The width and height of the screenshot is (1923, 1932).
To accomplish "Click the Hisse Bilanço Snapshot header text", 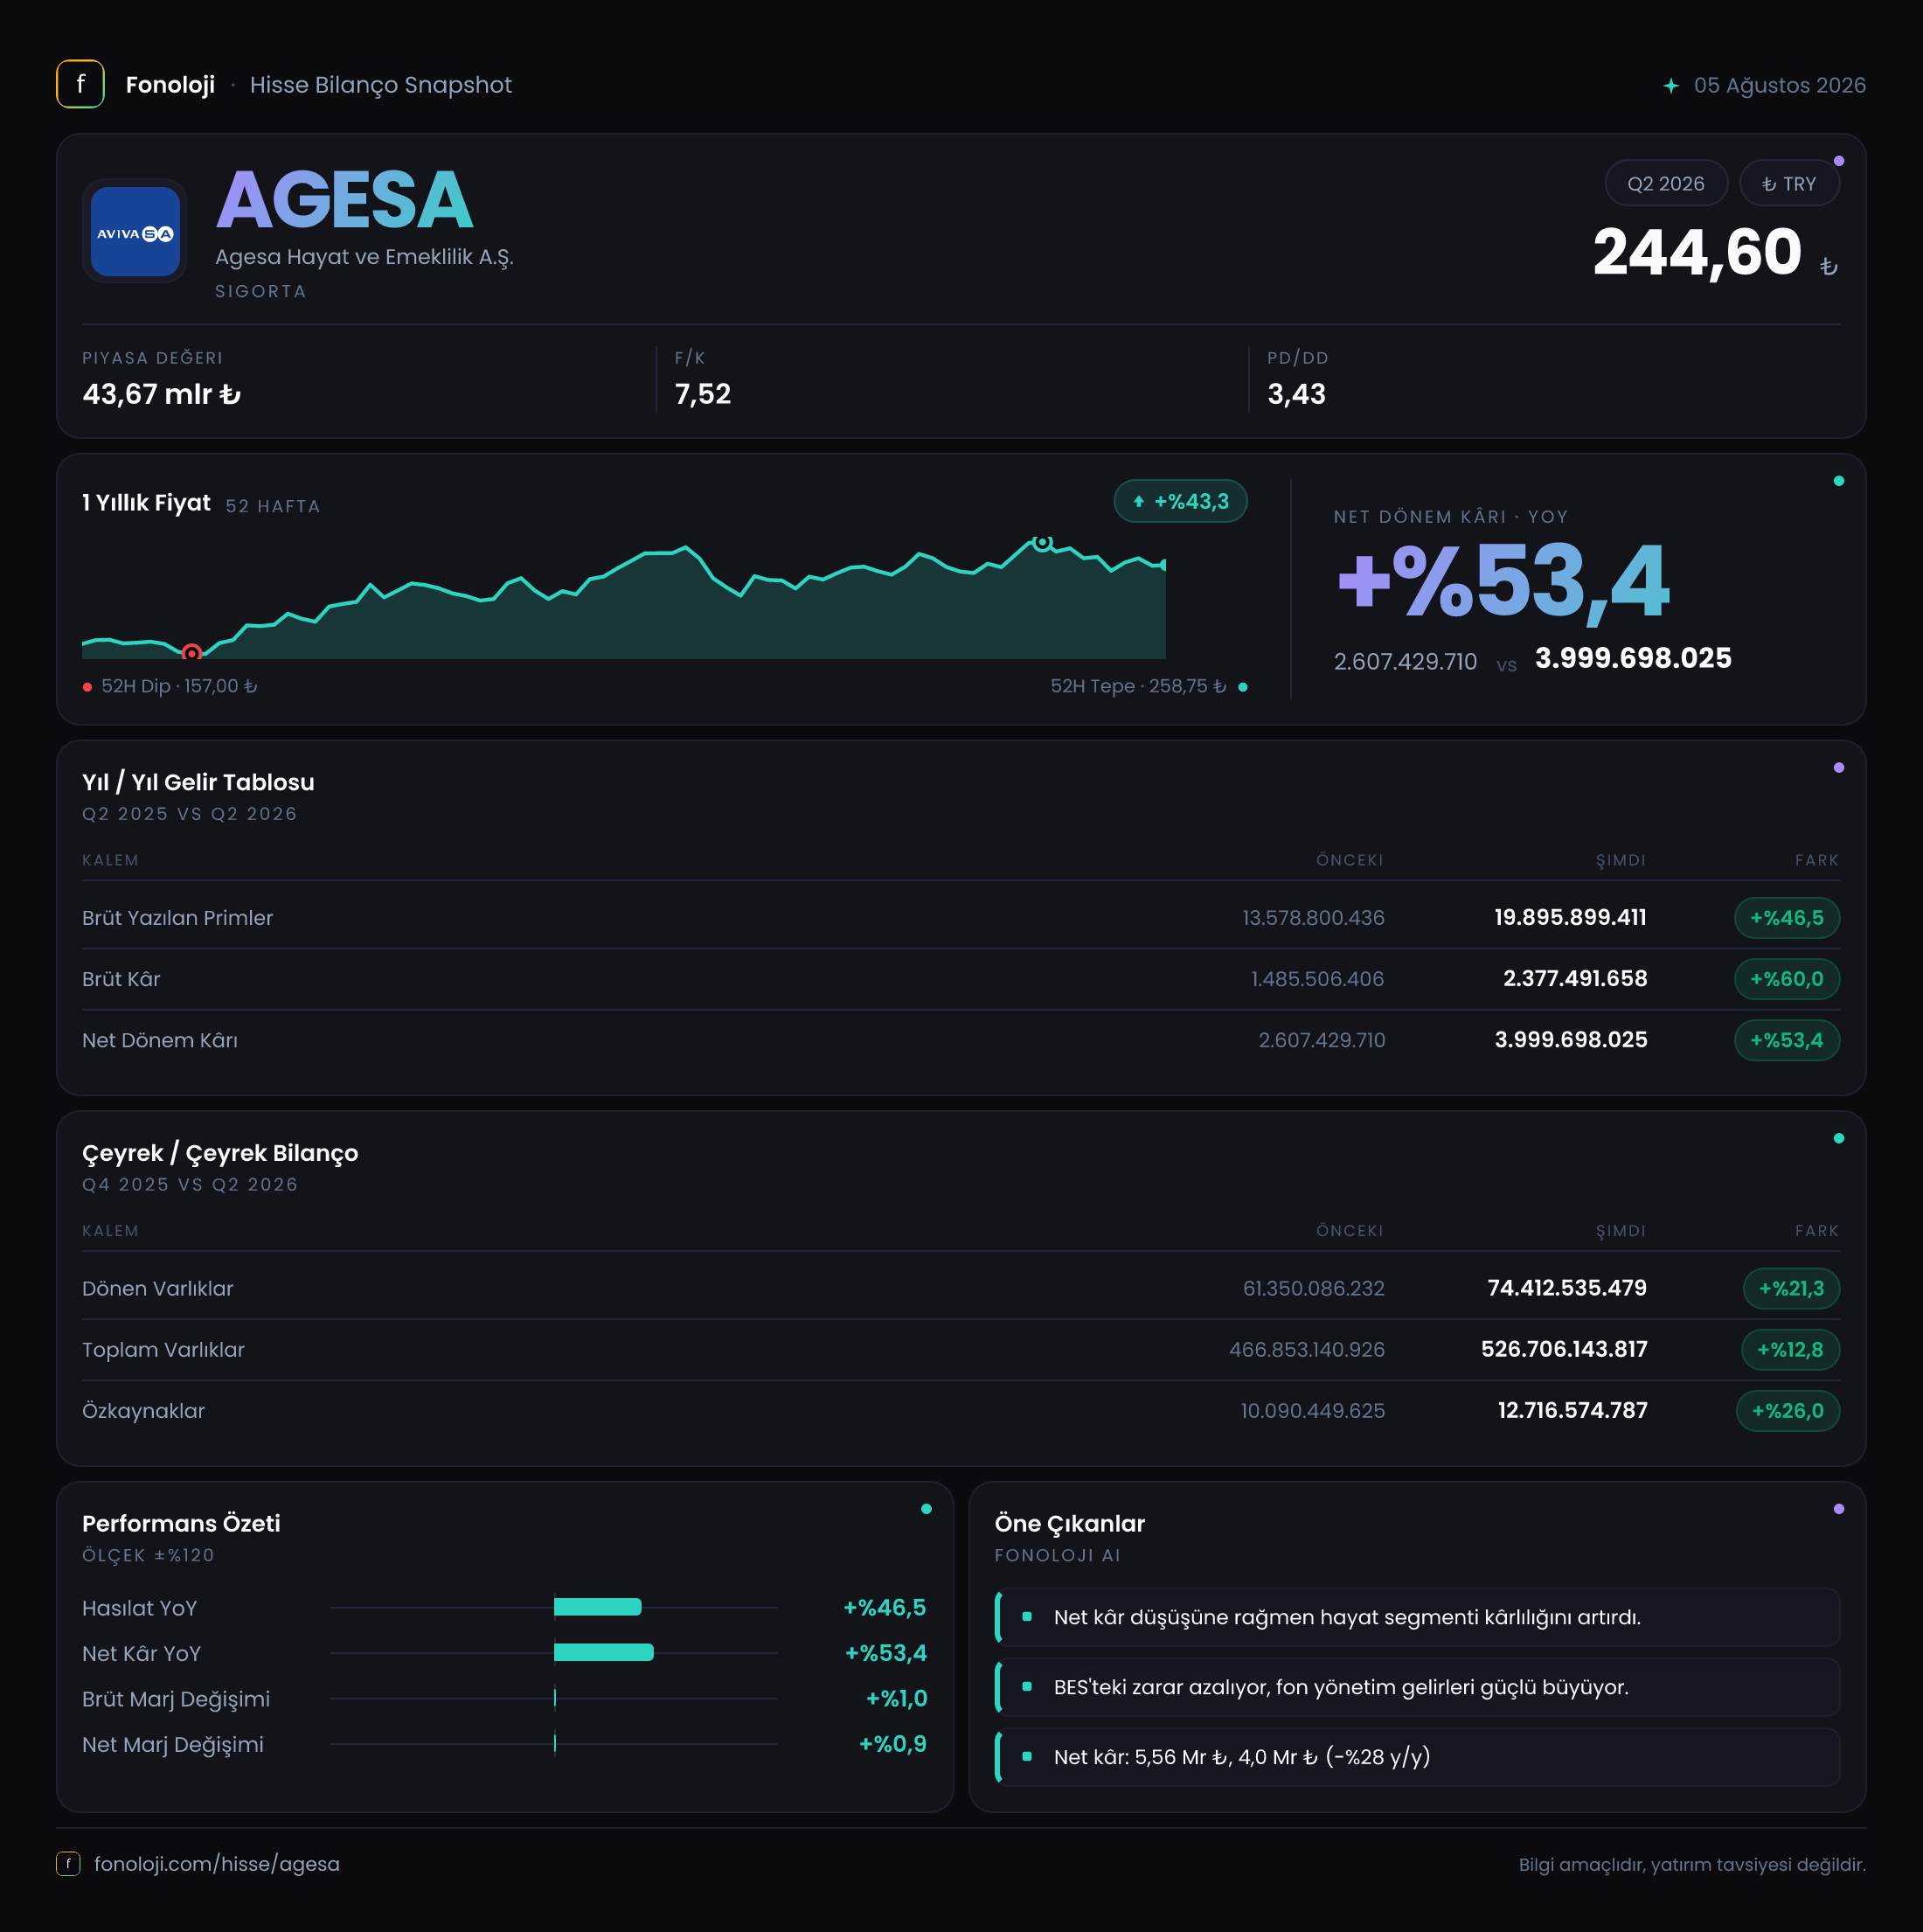I will [381, 85].
